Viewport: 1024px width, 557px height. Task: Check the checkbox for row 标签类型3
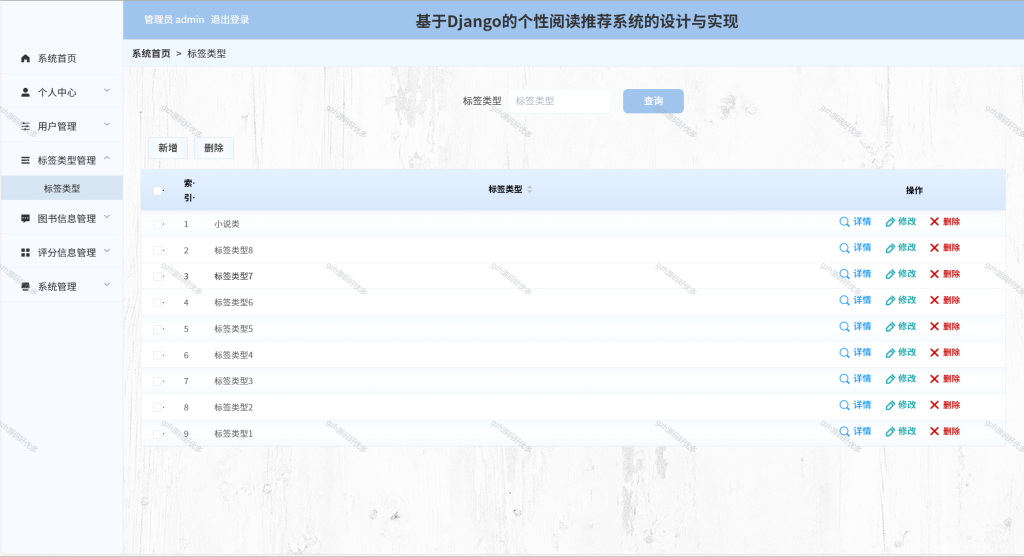pyautogui.click(x=157, y=381)
